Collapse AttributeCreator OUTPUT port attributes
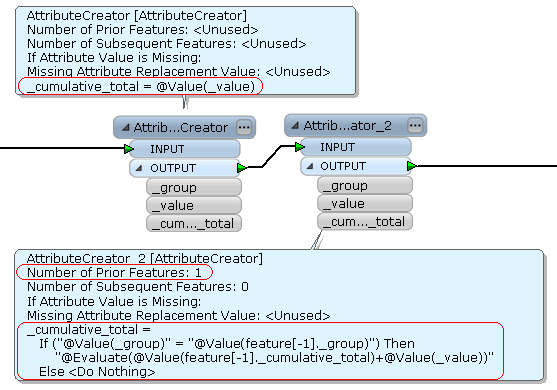Viewport: 557px width, 390px height. click(139, 168)
